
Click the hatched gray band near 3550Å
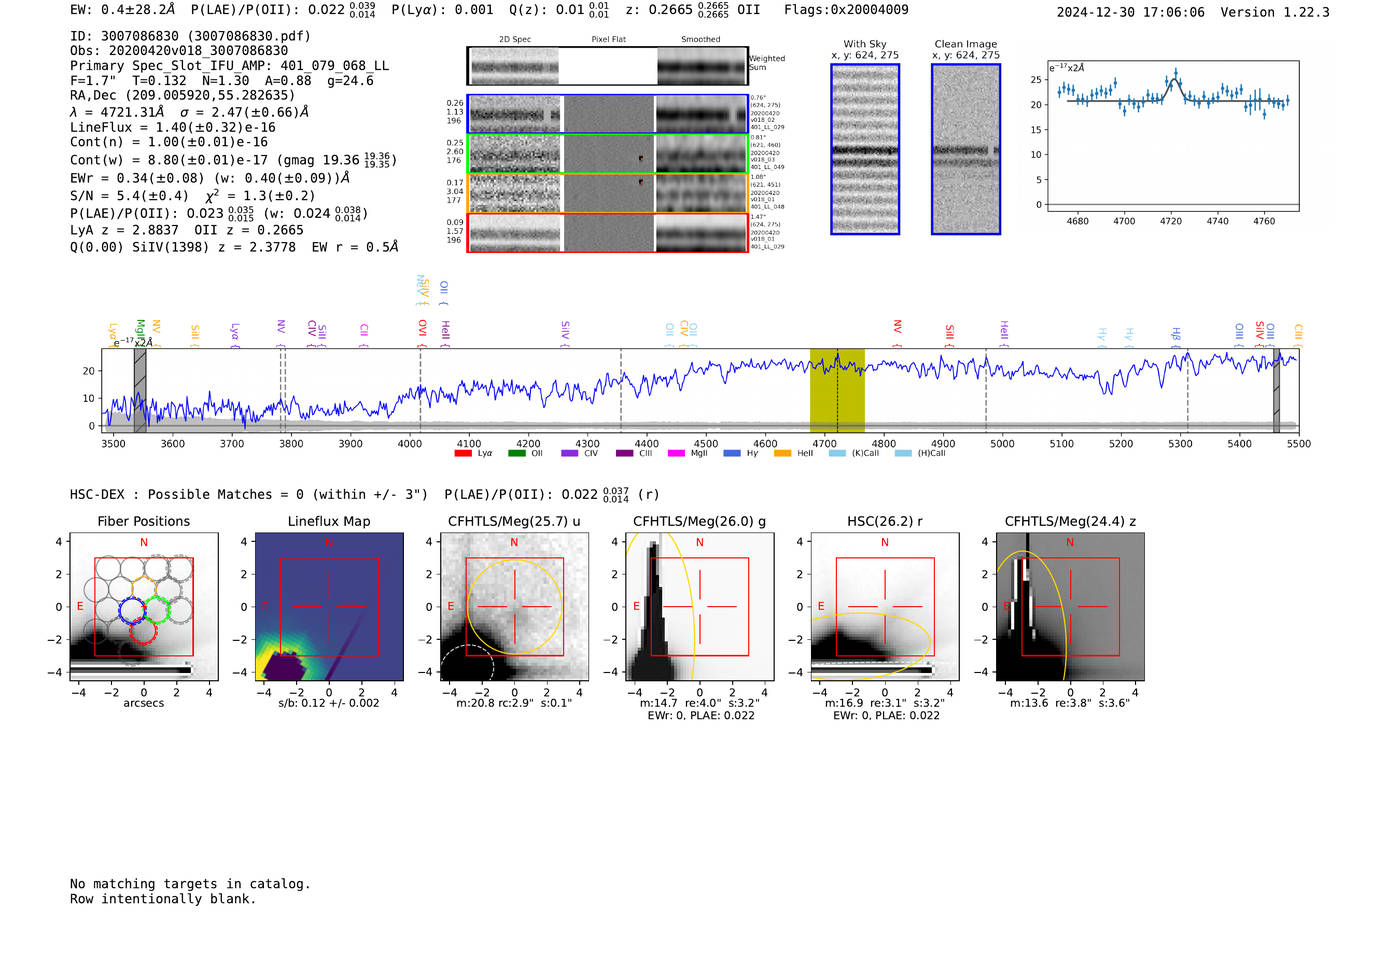pos(140,391)
